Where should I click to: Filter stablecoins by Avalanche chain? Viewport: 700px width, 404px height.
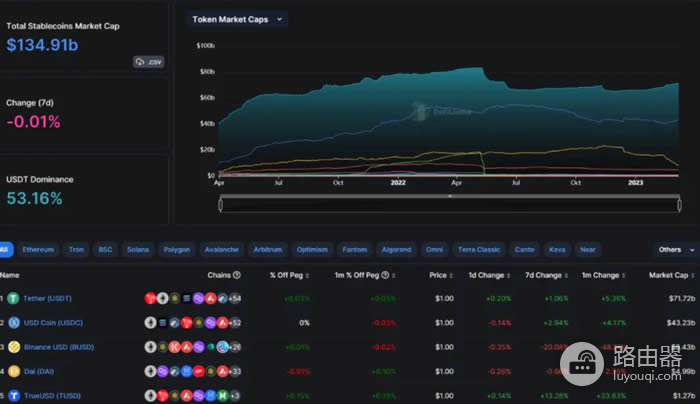[221, 250]
